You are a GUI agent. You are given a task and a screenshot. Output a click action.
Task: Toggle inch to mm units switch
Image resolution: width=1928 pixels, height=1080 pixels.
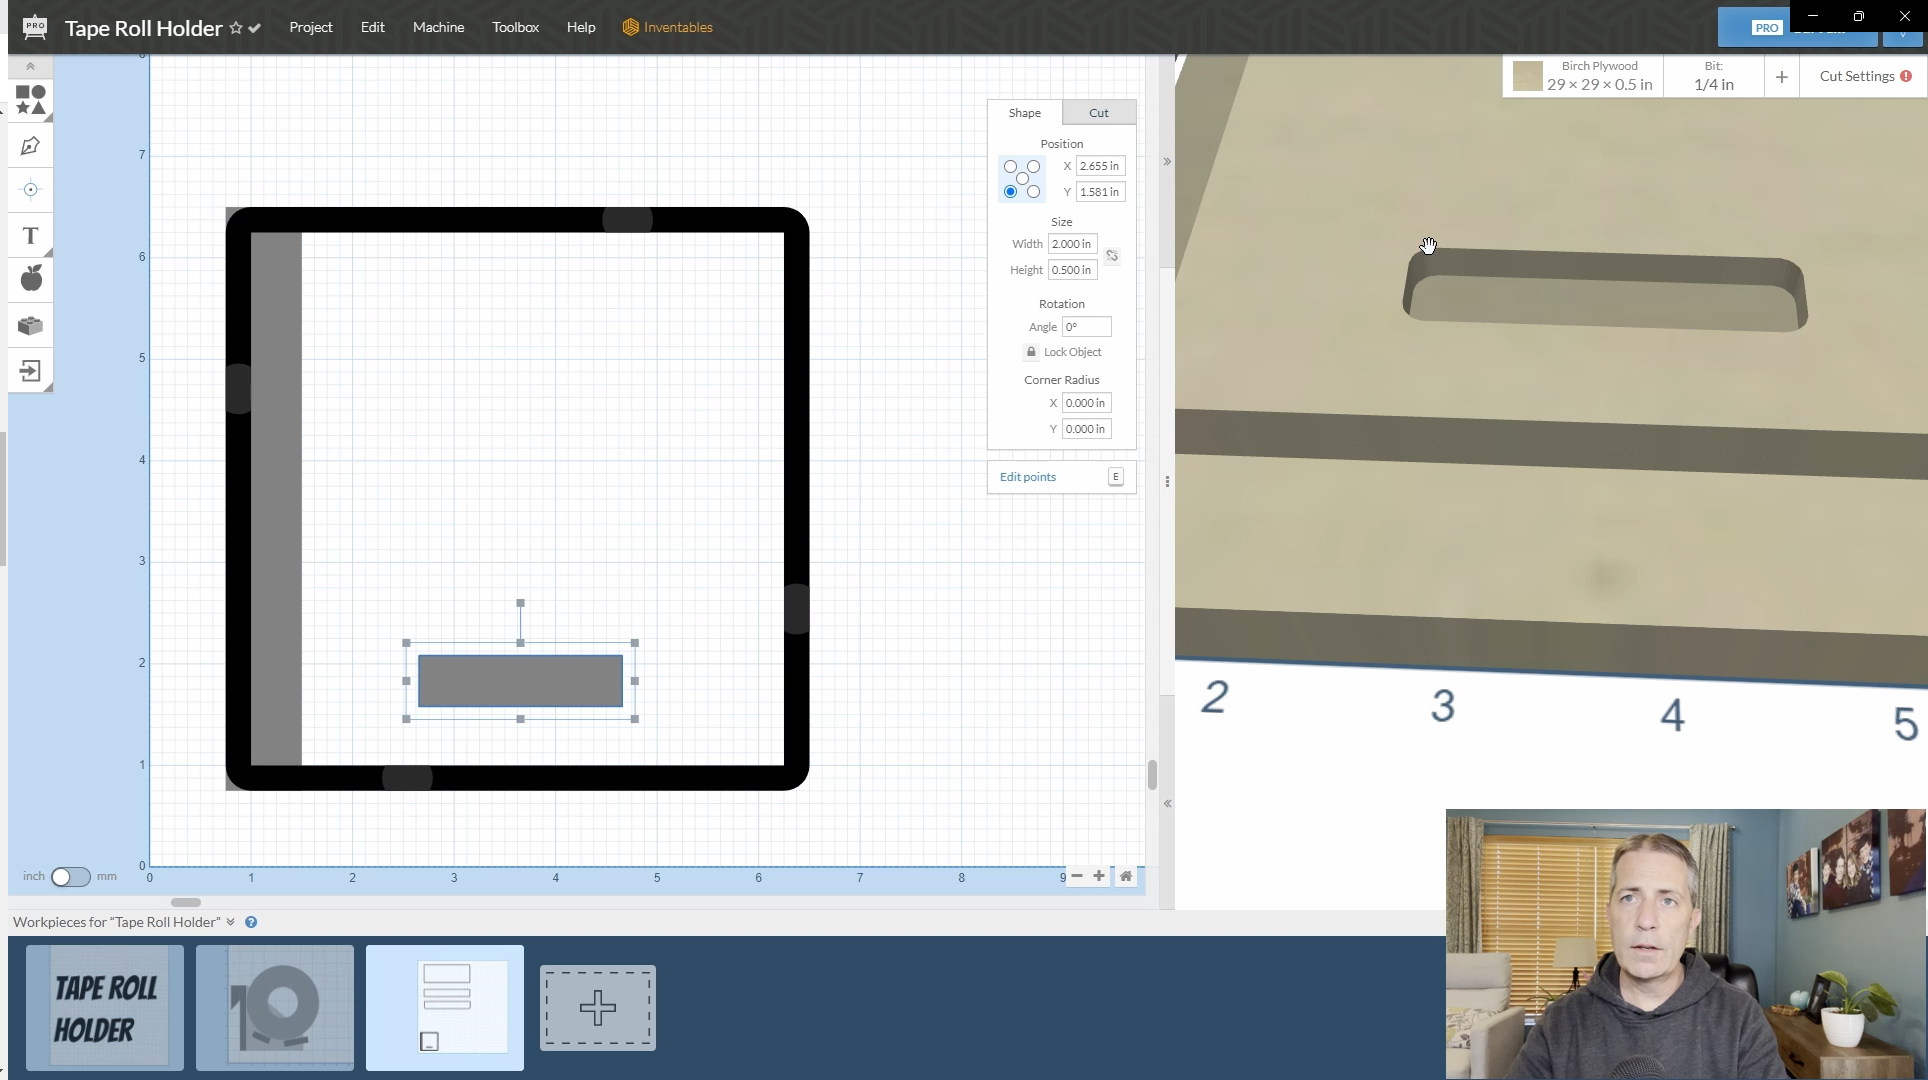pos(70,877)
